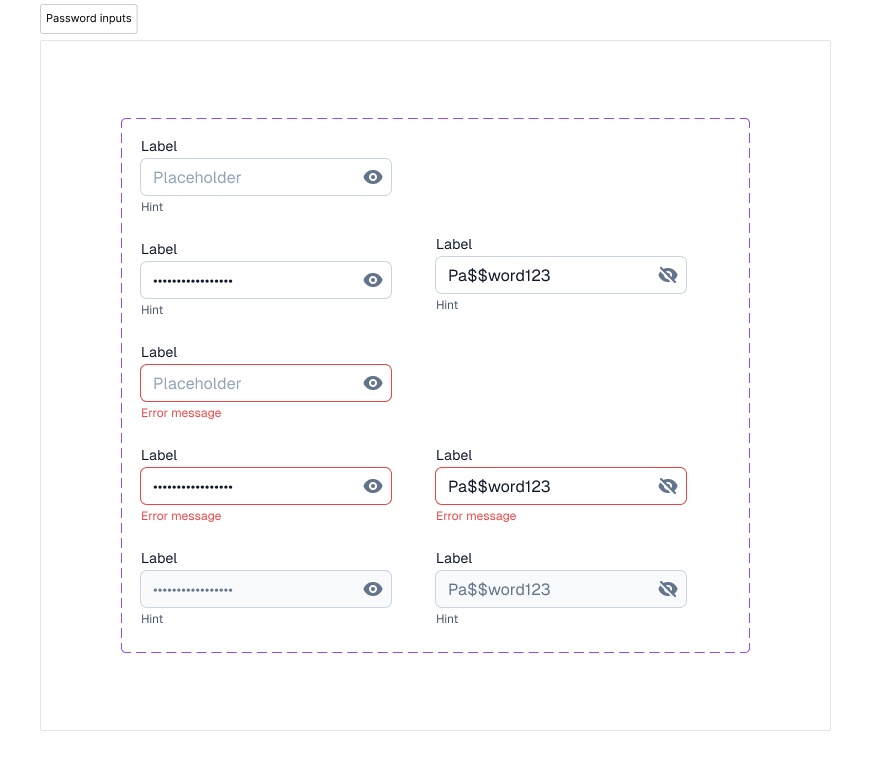
Task: Click the Error message under red Placeholder field
Action: coord(181,413)
